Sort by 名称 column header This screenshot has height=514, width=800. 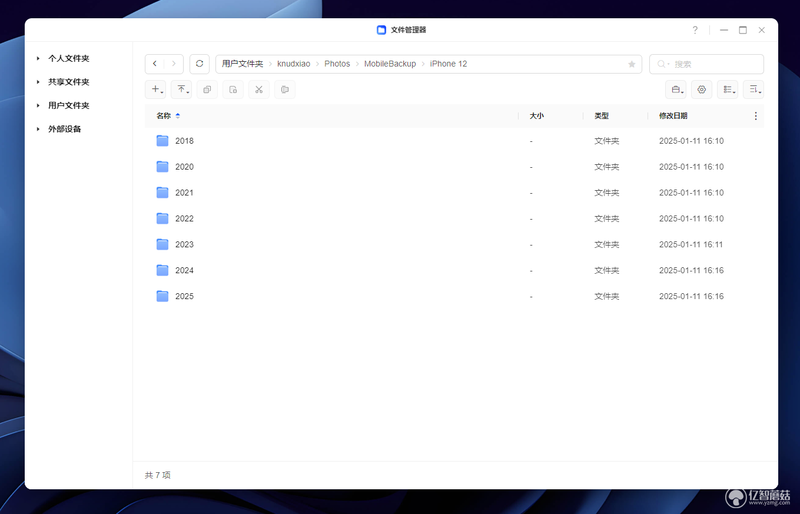[x=164, y=116]
